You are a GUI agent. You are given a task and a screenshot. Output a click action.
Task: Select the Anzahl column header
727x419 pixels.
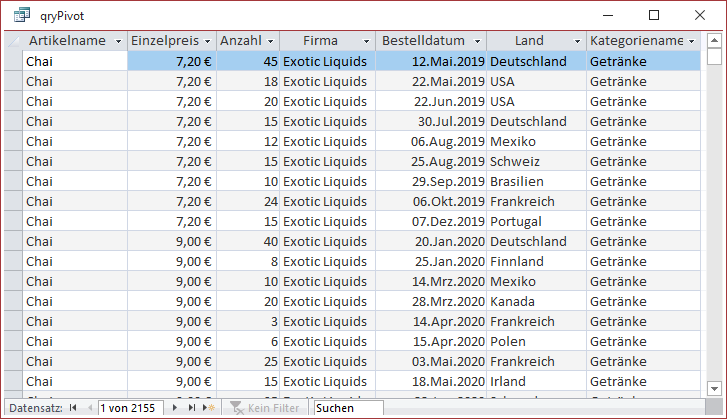240,41
